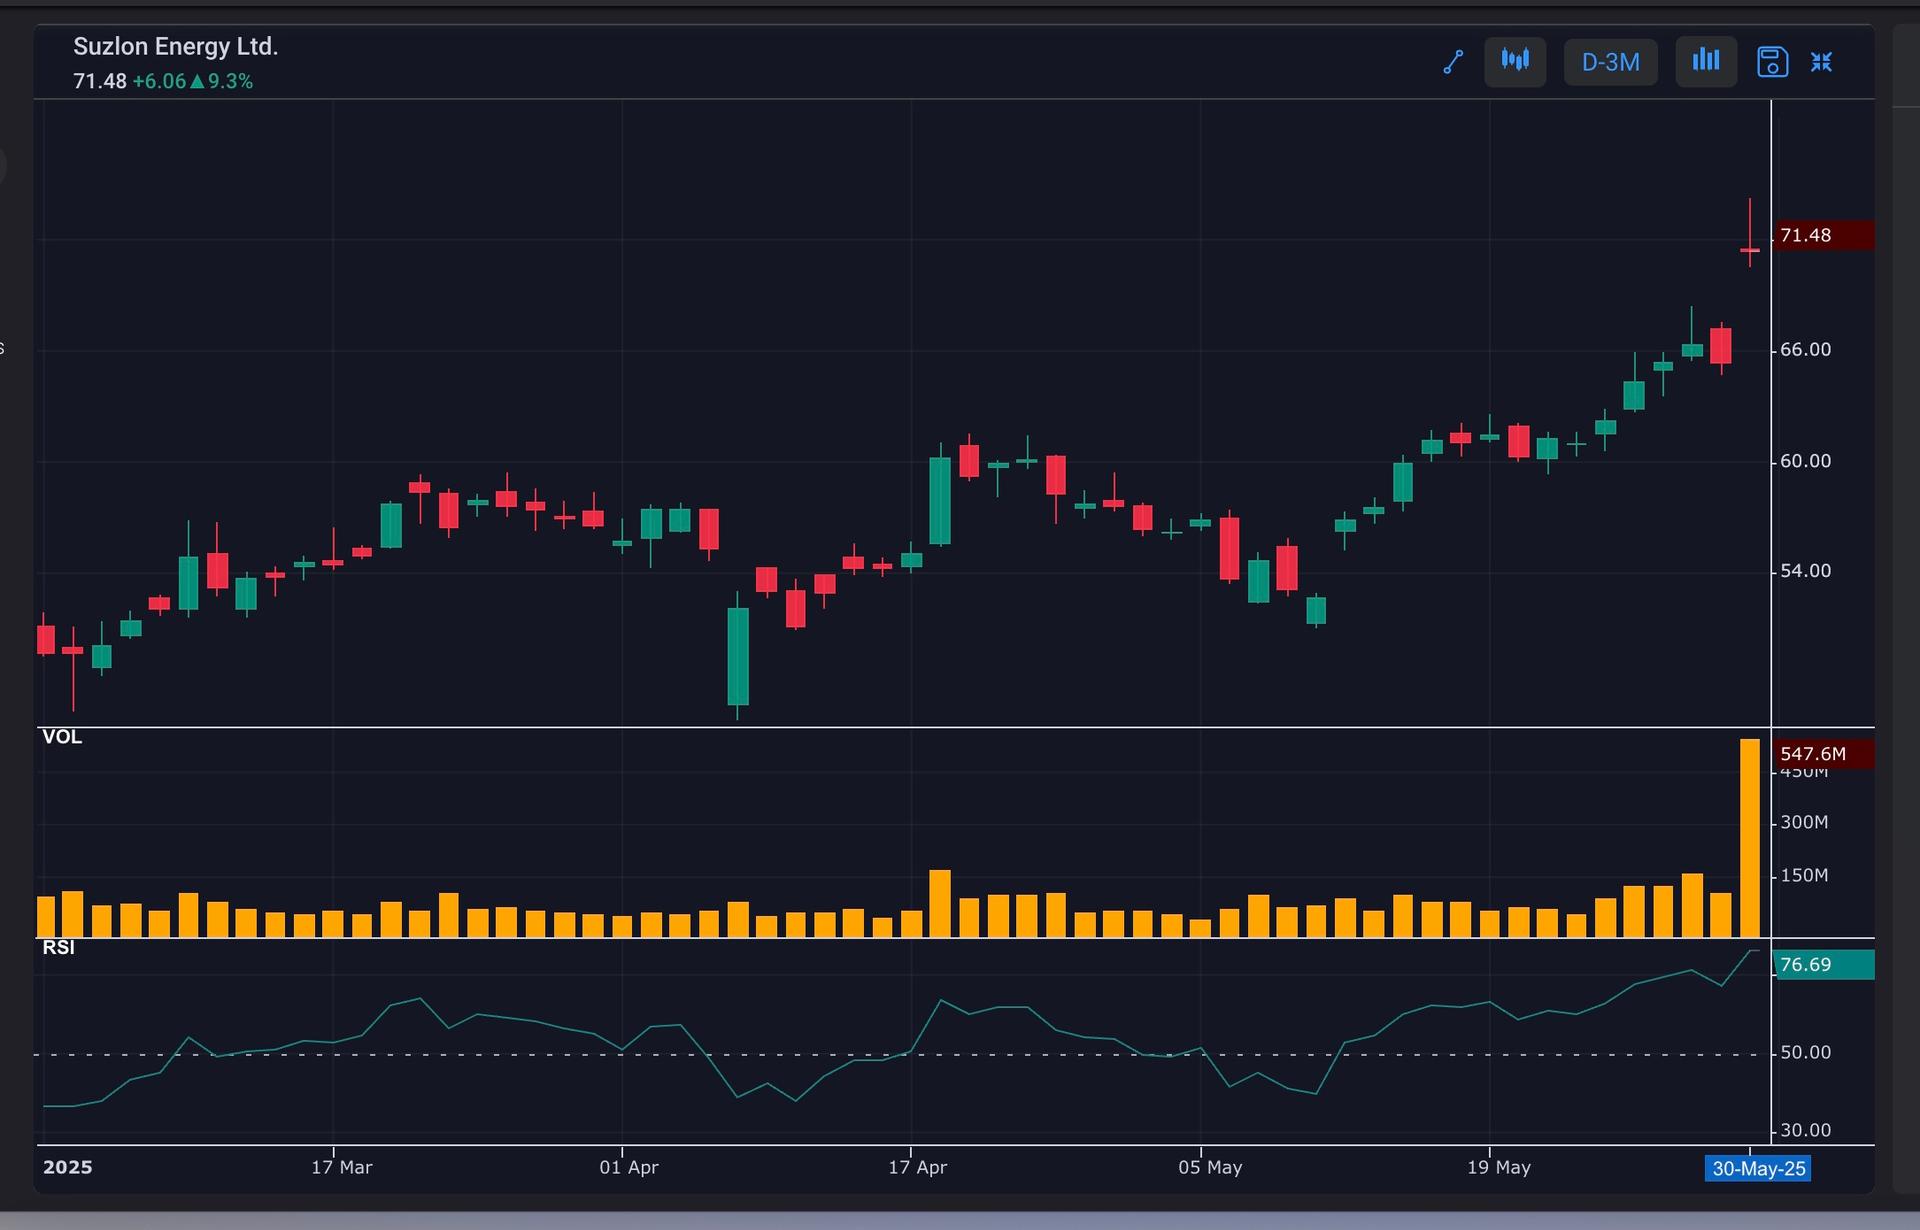This screenshot has height=1230, width=1920.
Task: Click the 9.3% percent change value
Action: [x=230, y=81]
